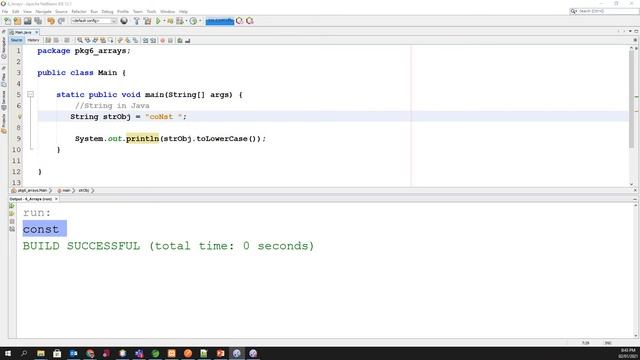The height and width of the screenshot is (360, 640).
Task: Open the default config combo box
Action: tap(94, 21)
